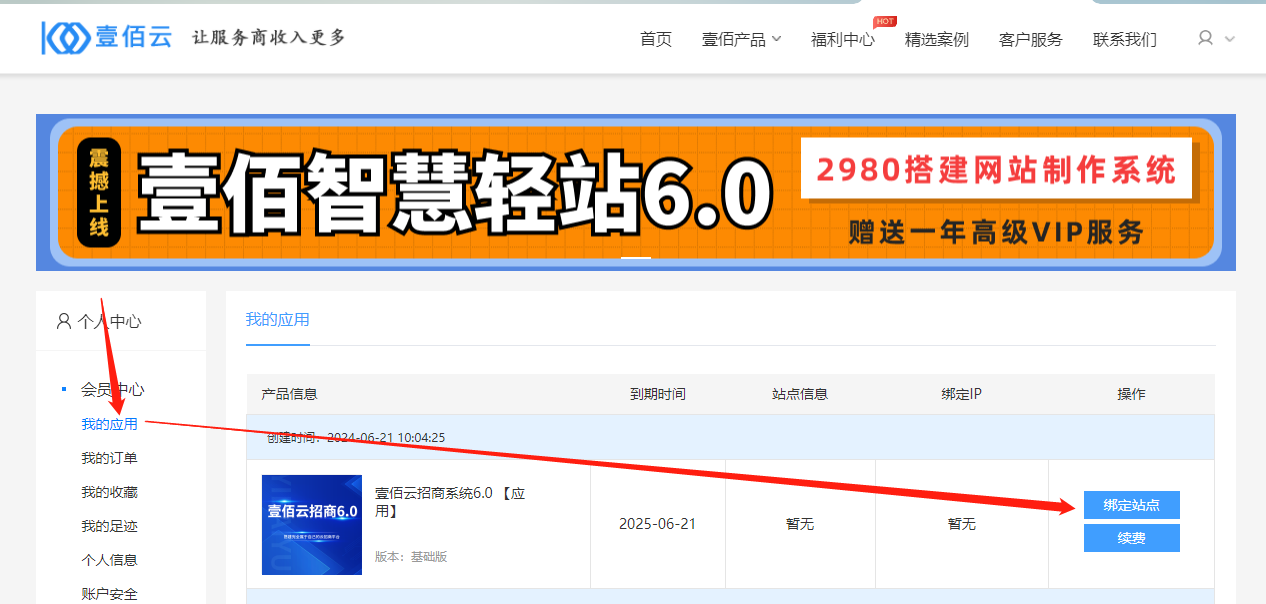Expand the user account dropdown arrow
Viewport: 1266px width, 604px height.
[1230, 39]
